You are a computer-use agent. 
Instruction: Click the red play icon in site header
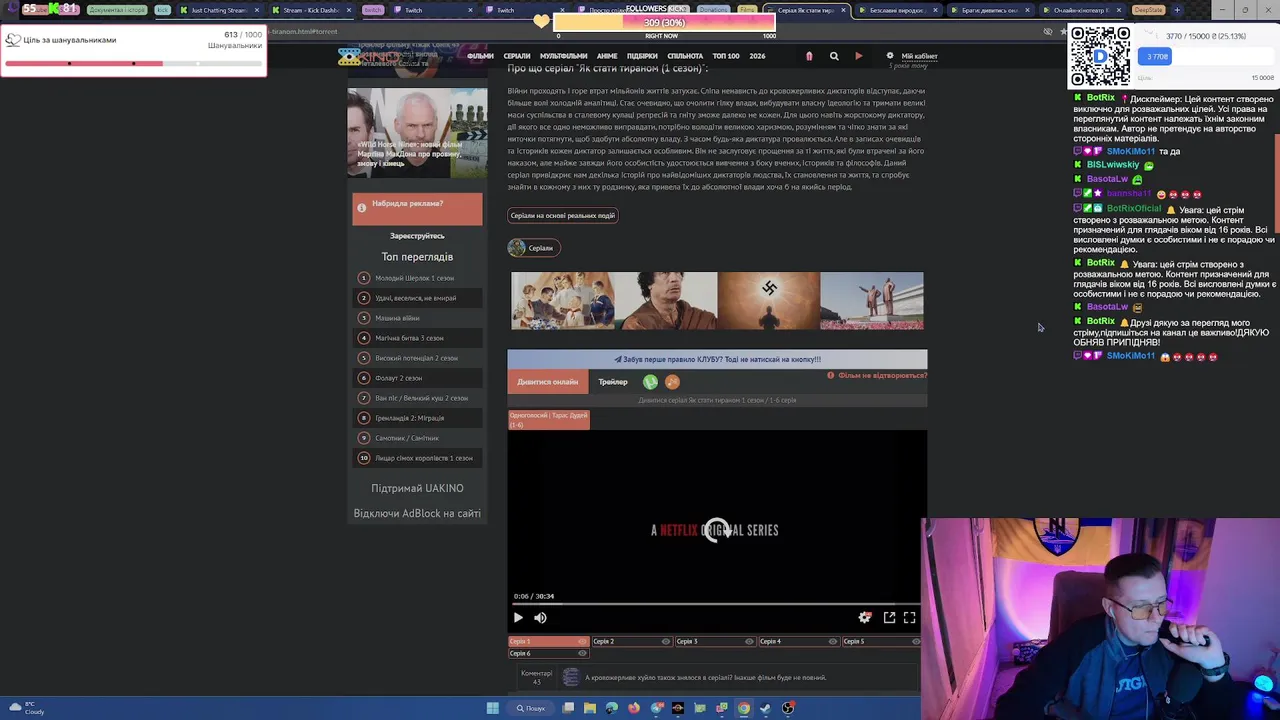858,56
